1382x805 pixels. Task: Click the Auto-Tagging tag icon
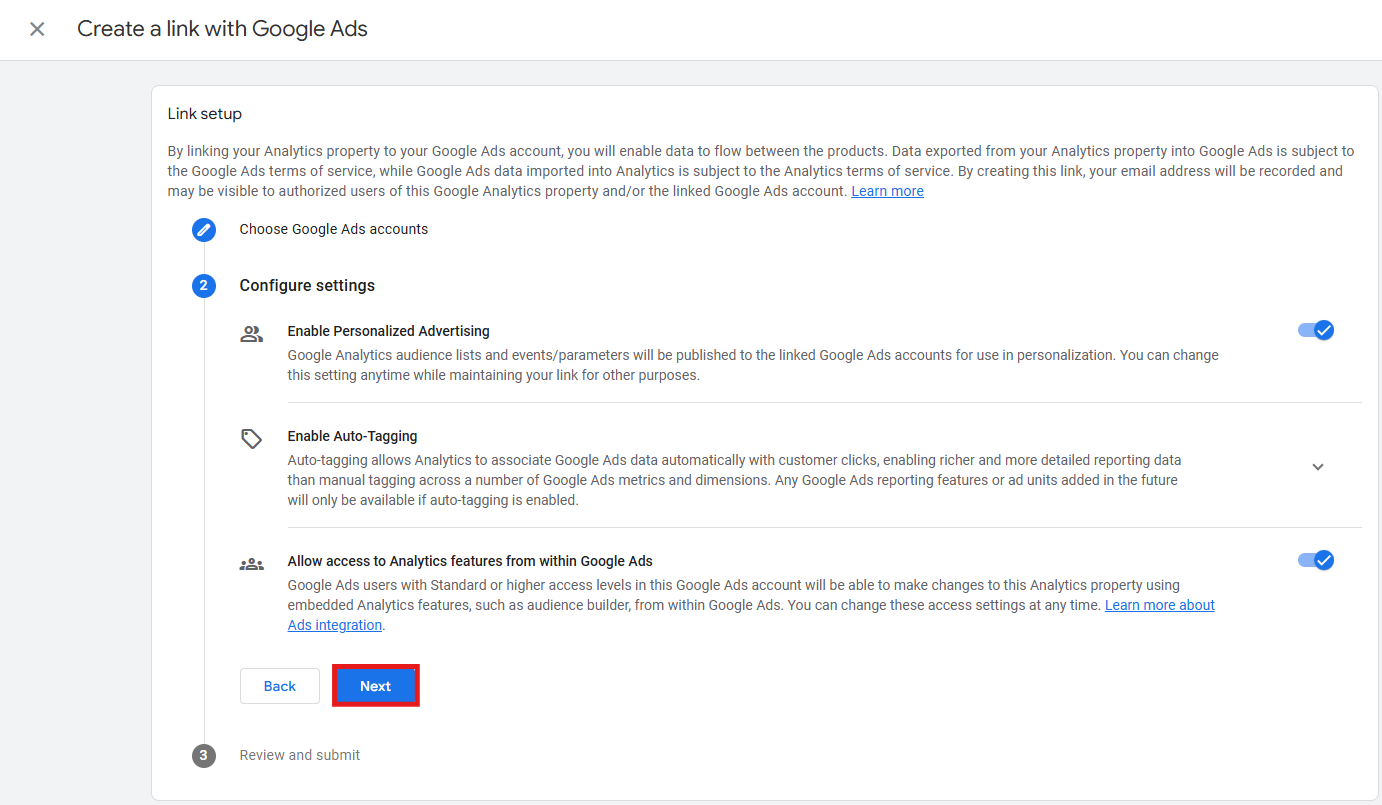coord(252,439)
